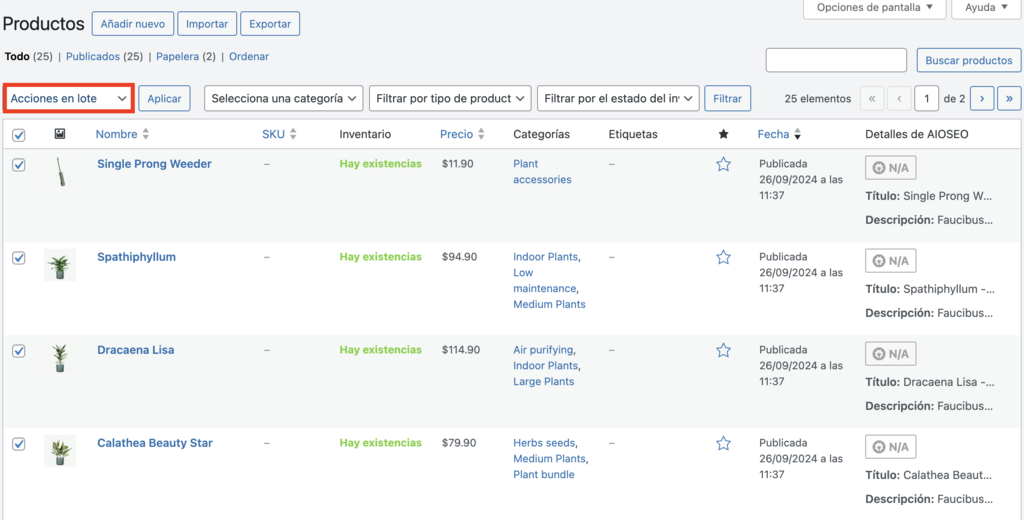The image size is (1024, 520).
Task: Show the Papelera products view
Action: pyautogui.click(x=177, y=57)
